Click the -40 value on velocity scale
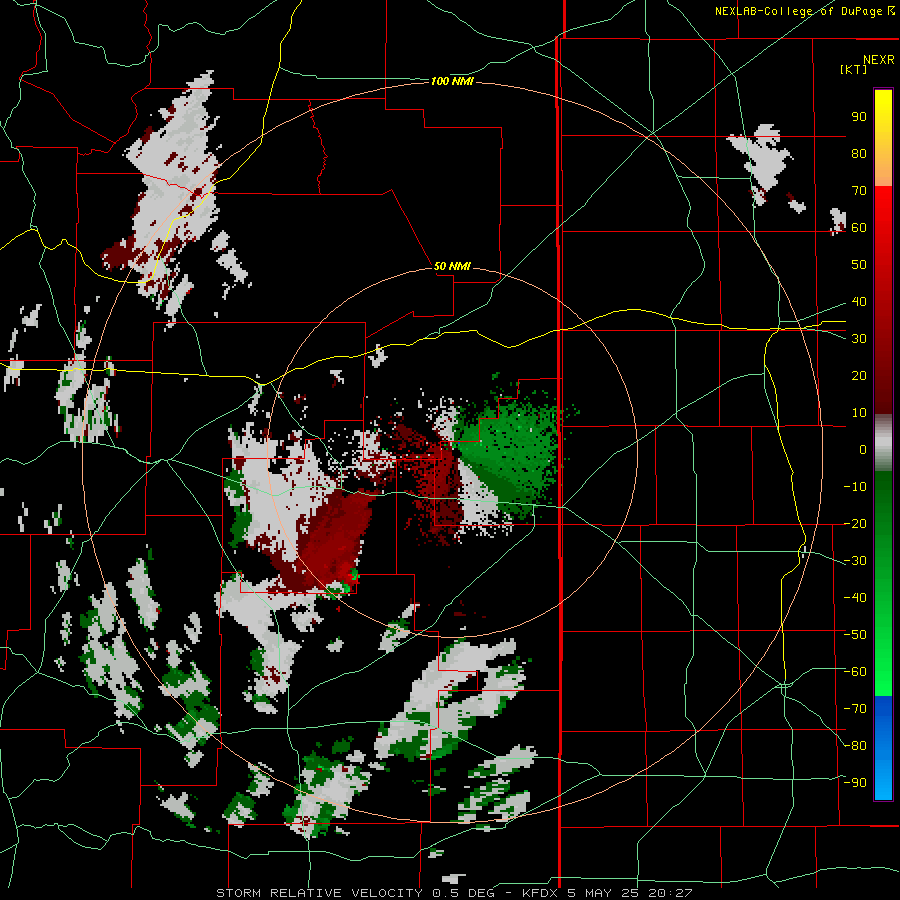The width and height of the screenshot is (900, 900). click(x=855, y=598)
